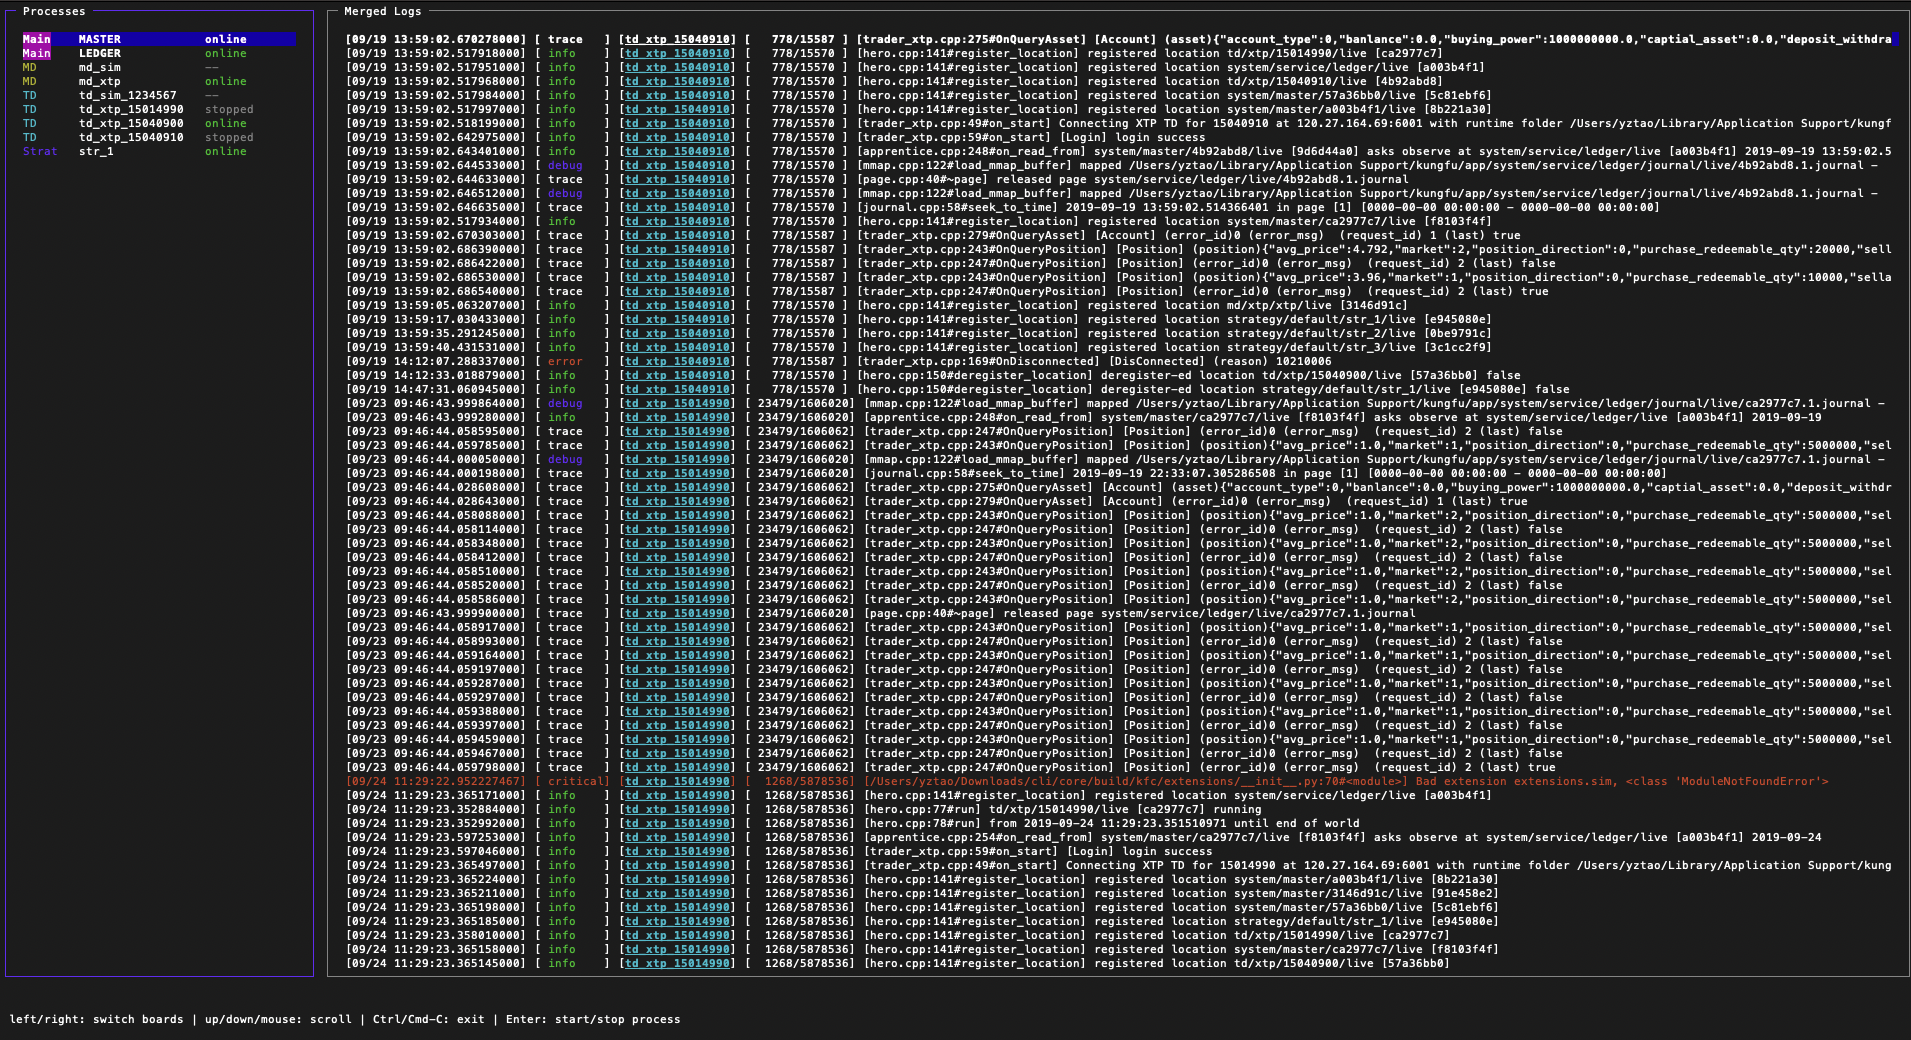
Task: Select the md_xtp process row
Action: pyautogui.click(x=159, y=81)
